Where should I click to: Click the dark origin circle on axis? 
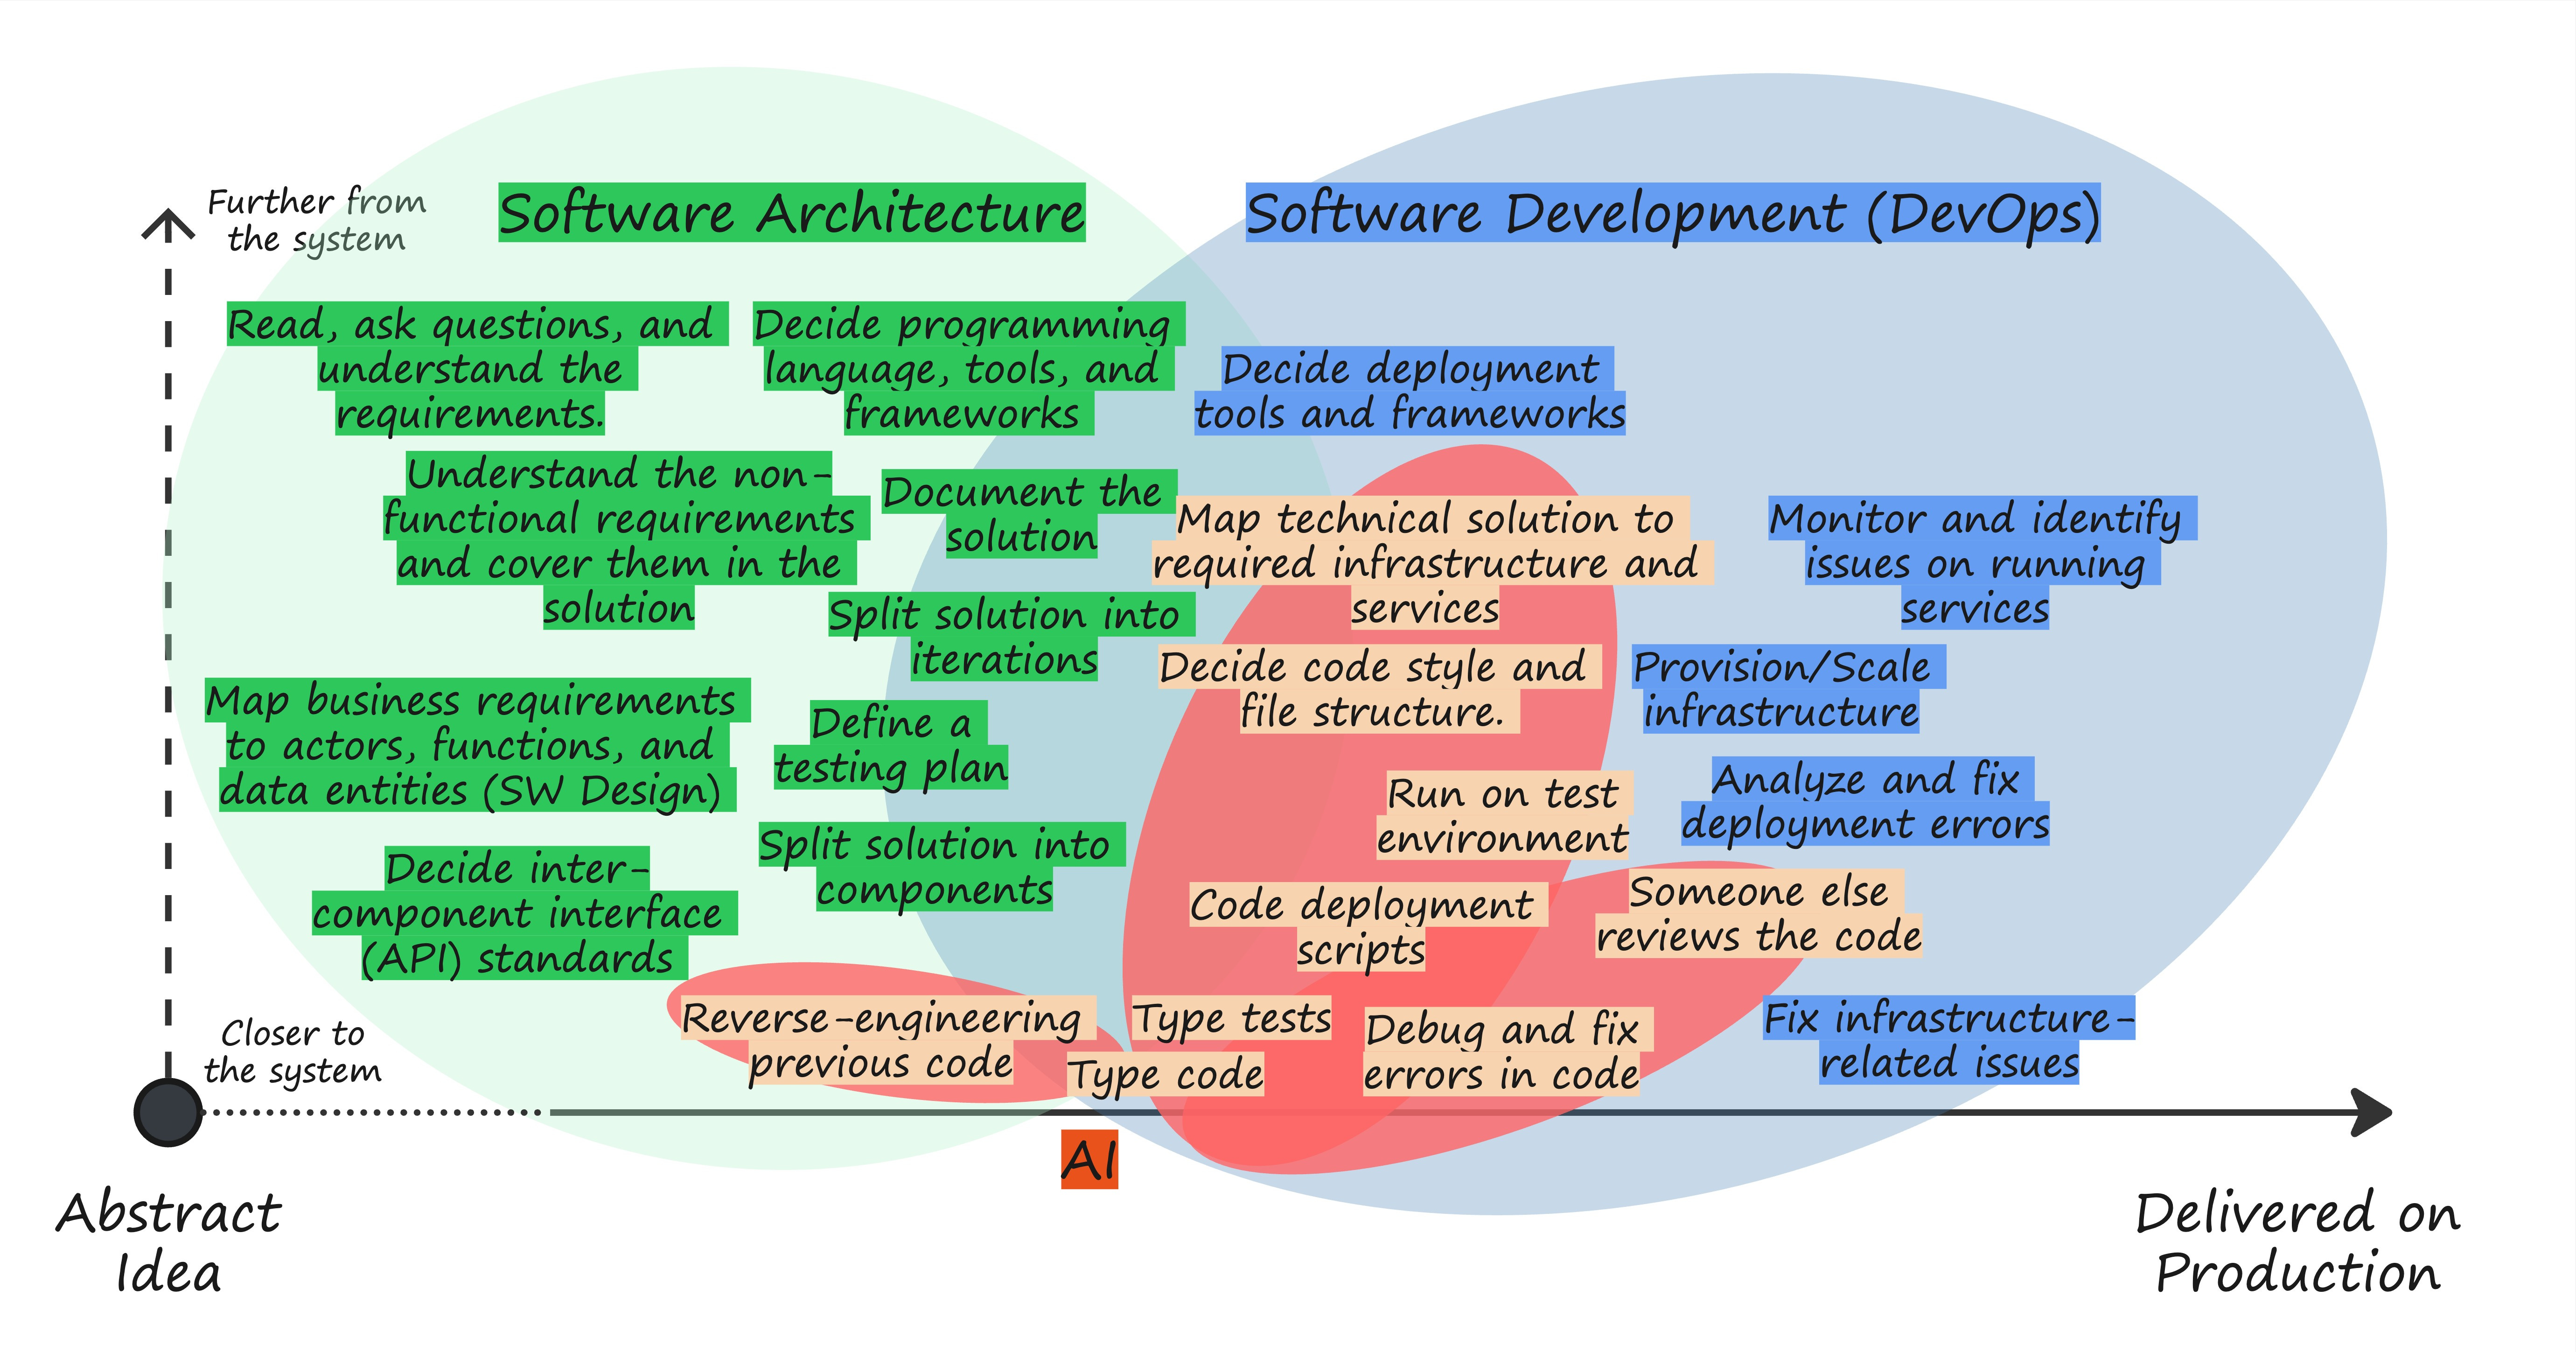(x=168, y=1112)
